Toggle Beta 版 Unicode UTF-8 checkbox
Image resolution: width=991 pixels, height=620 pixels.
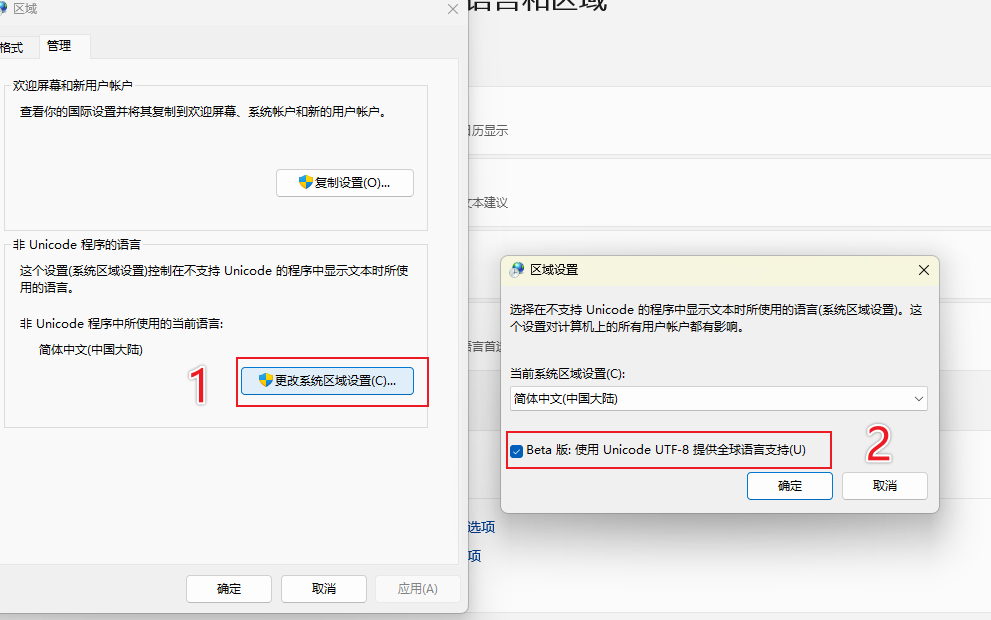(517, 451)
